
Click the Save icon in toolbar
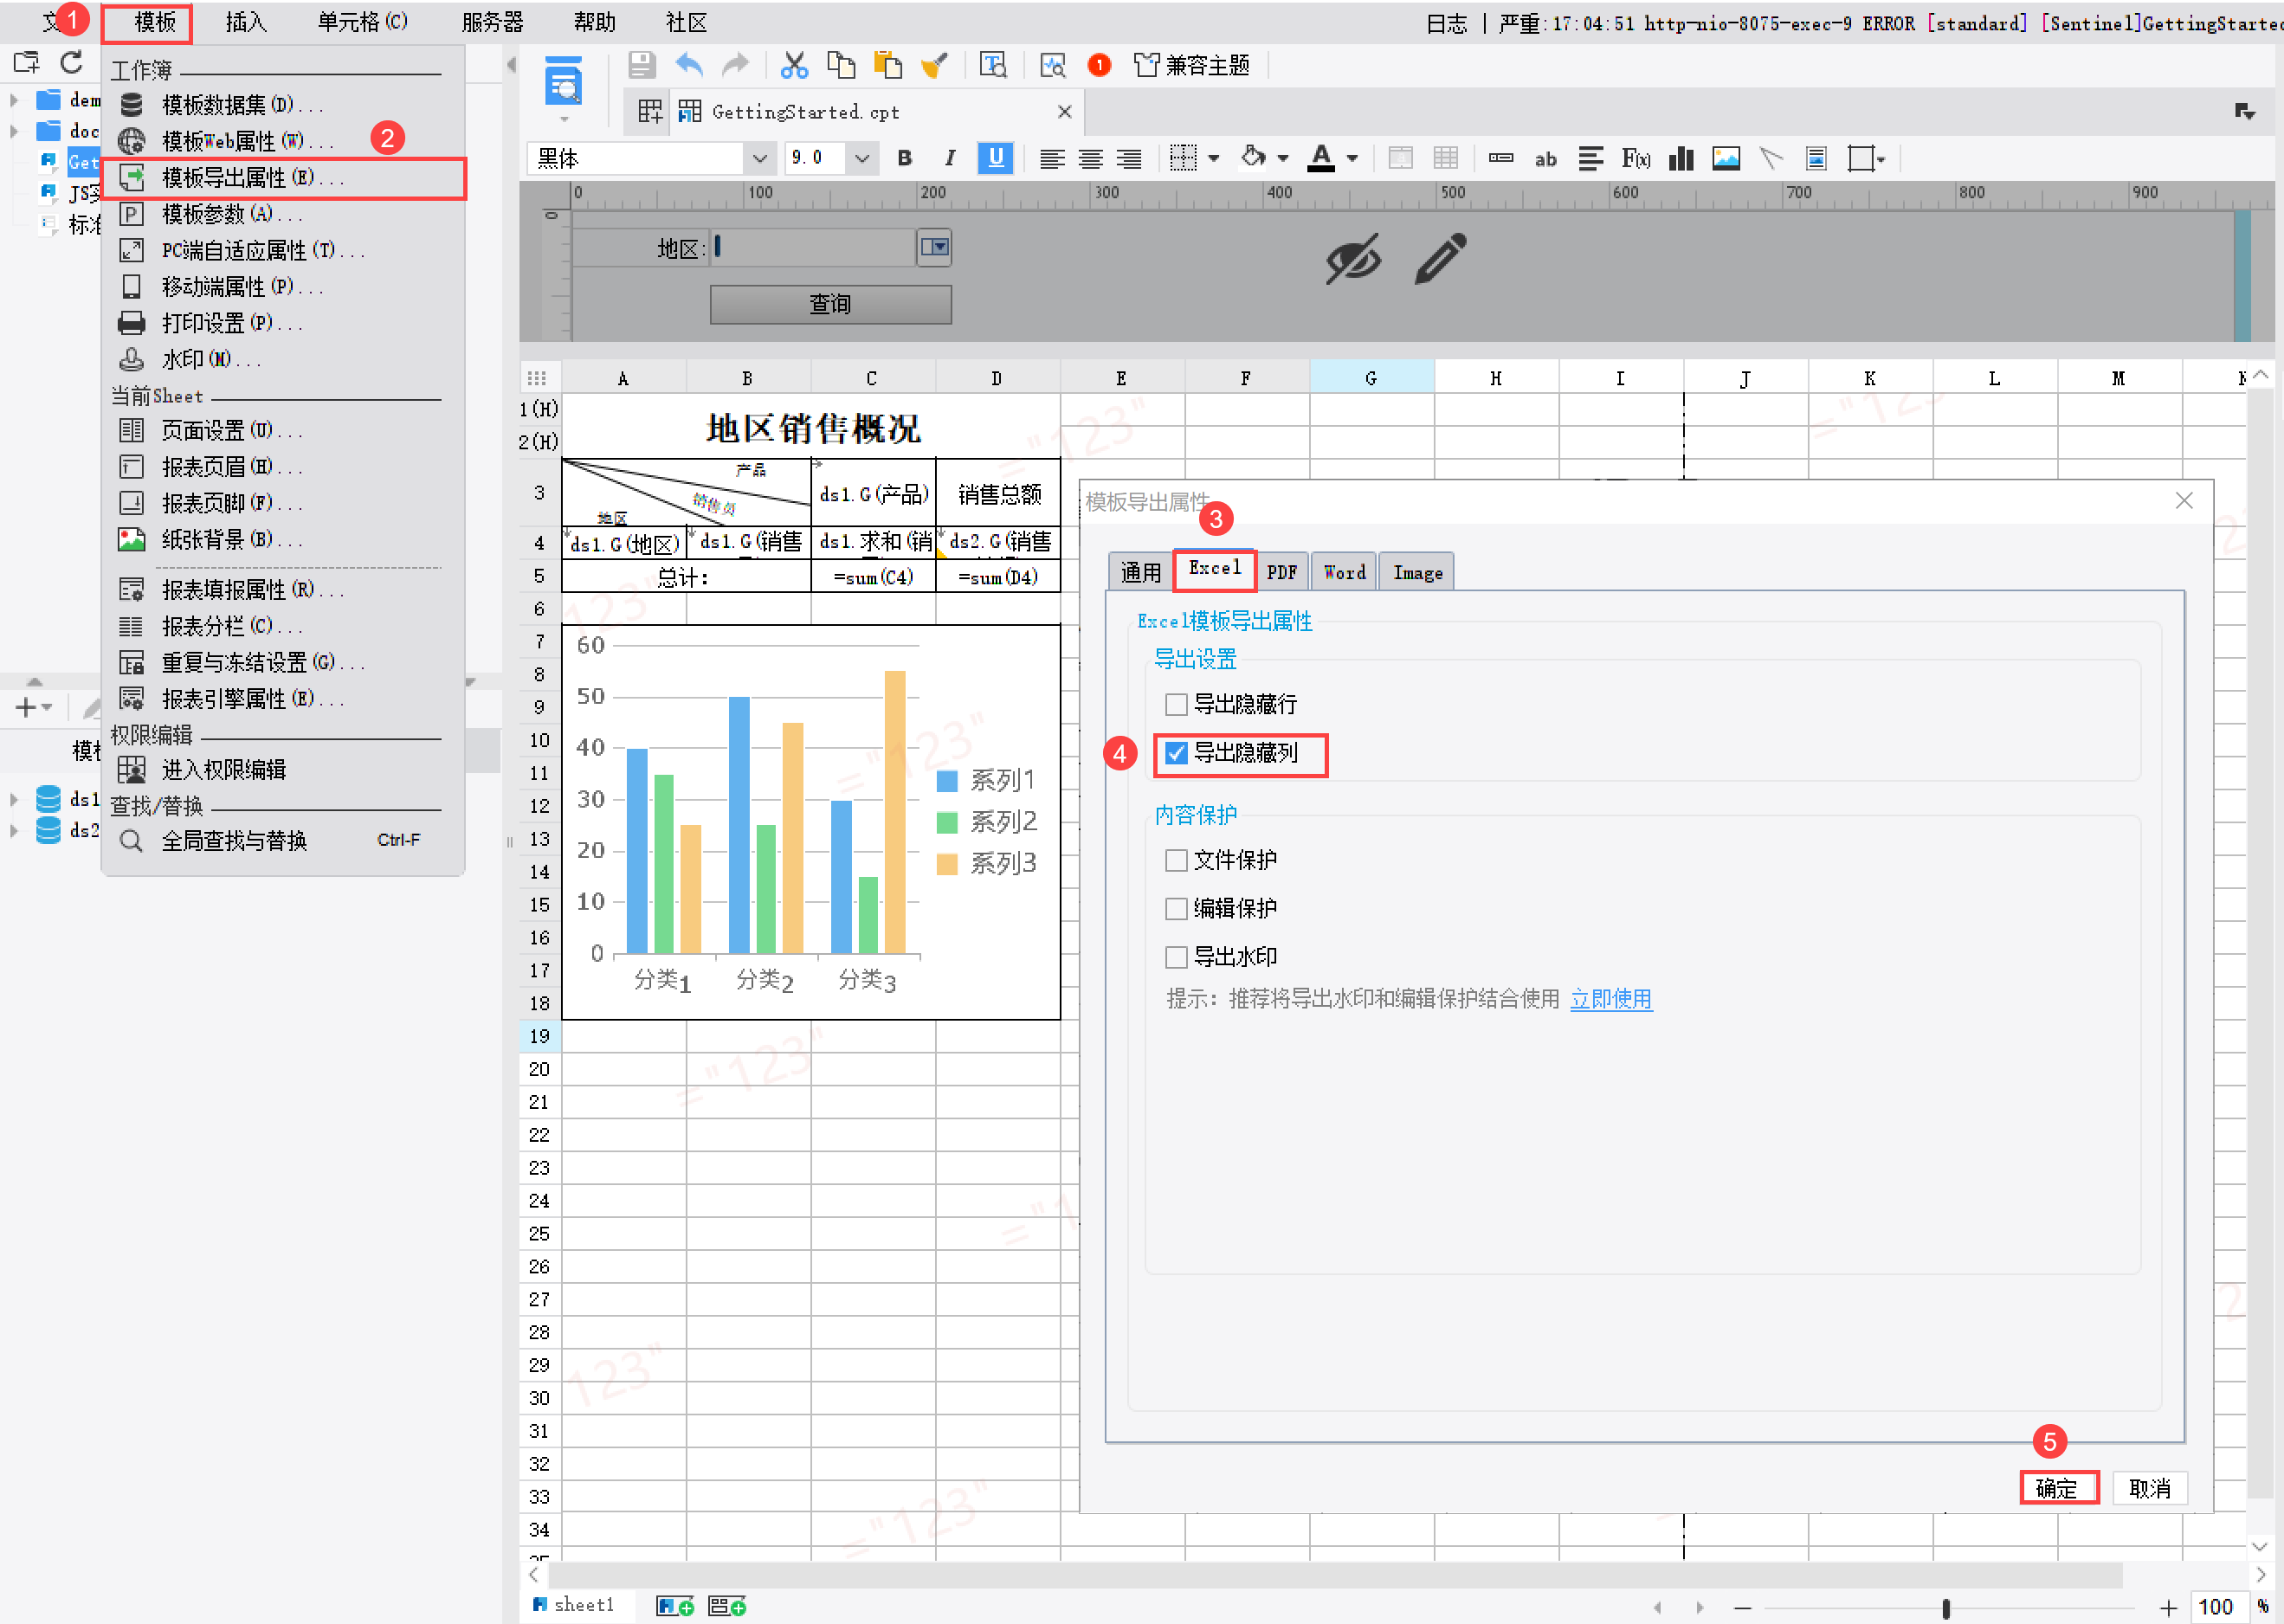click(x=641, y=66)
